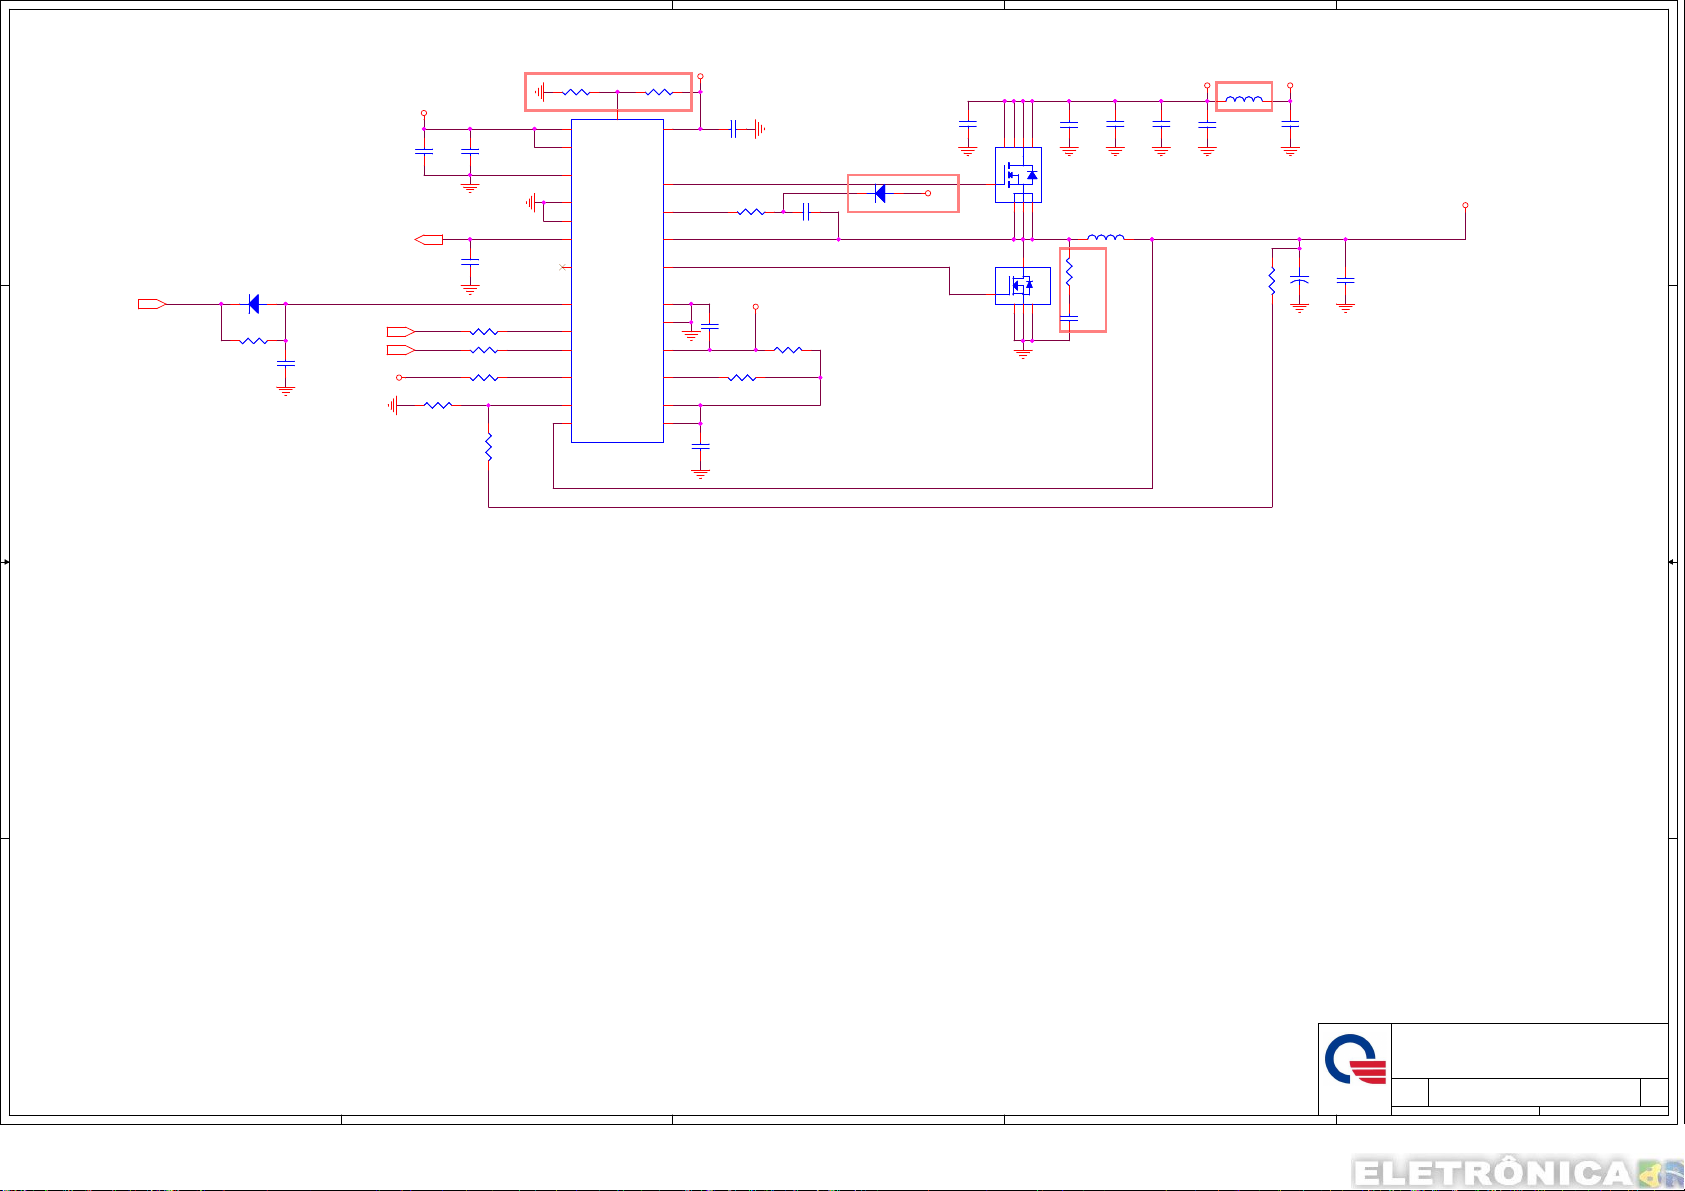Select the resistor below the far-left diode

[x=254, y=341]
